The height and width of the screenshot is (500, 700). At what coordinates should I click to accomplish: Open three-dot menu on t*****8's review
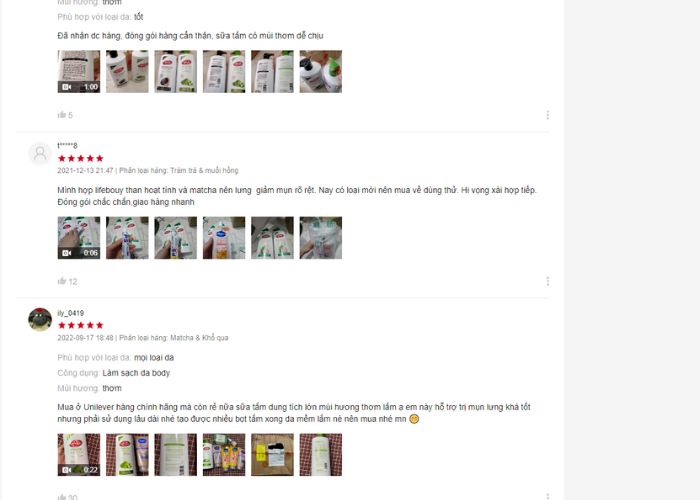547,281
